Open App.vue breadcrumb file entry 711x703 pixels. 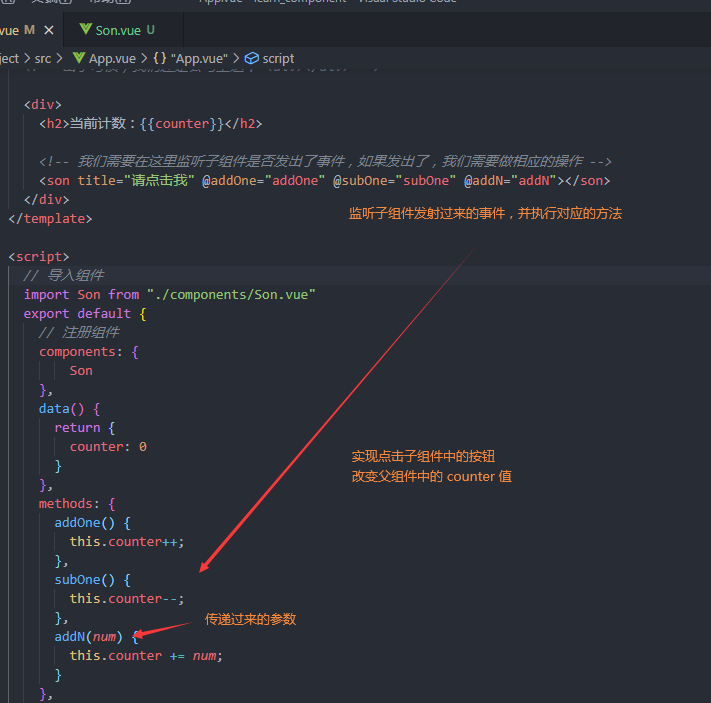pos(112,59)
